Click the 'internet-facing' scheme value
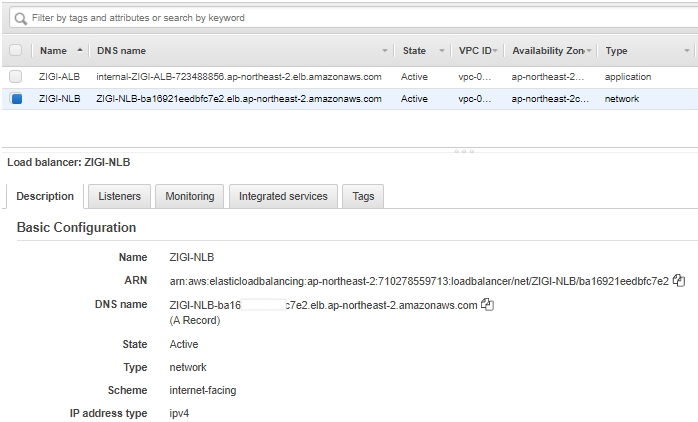 (x=203, y=390)
